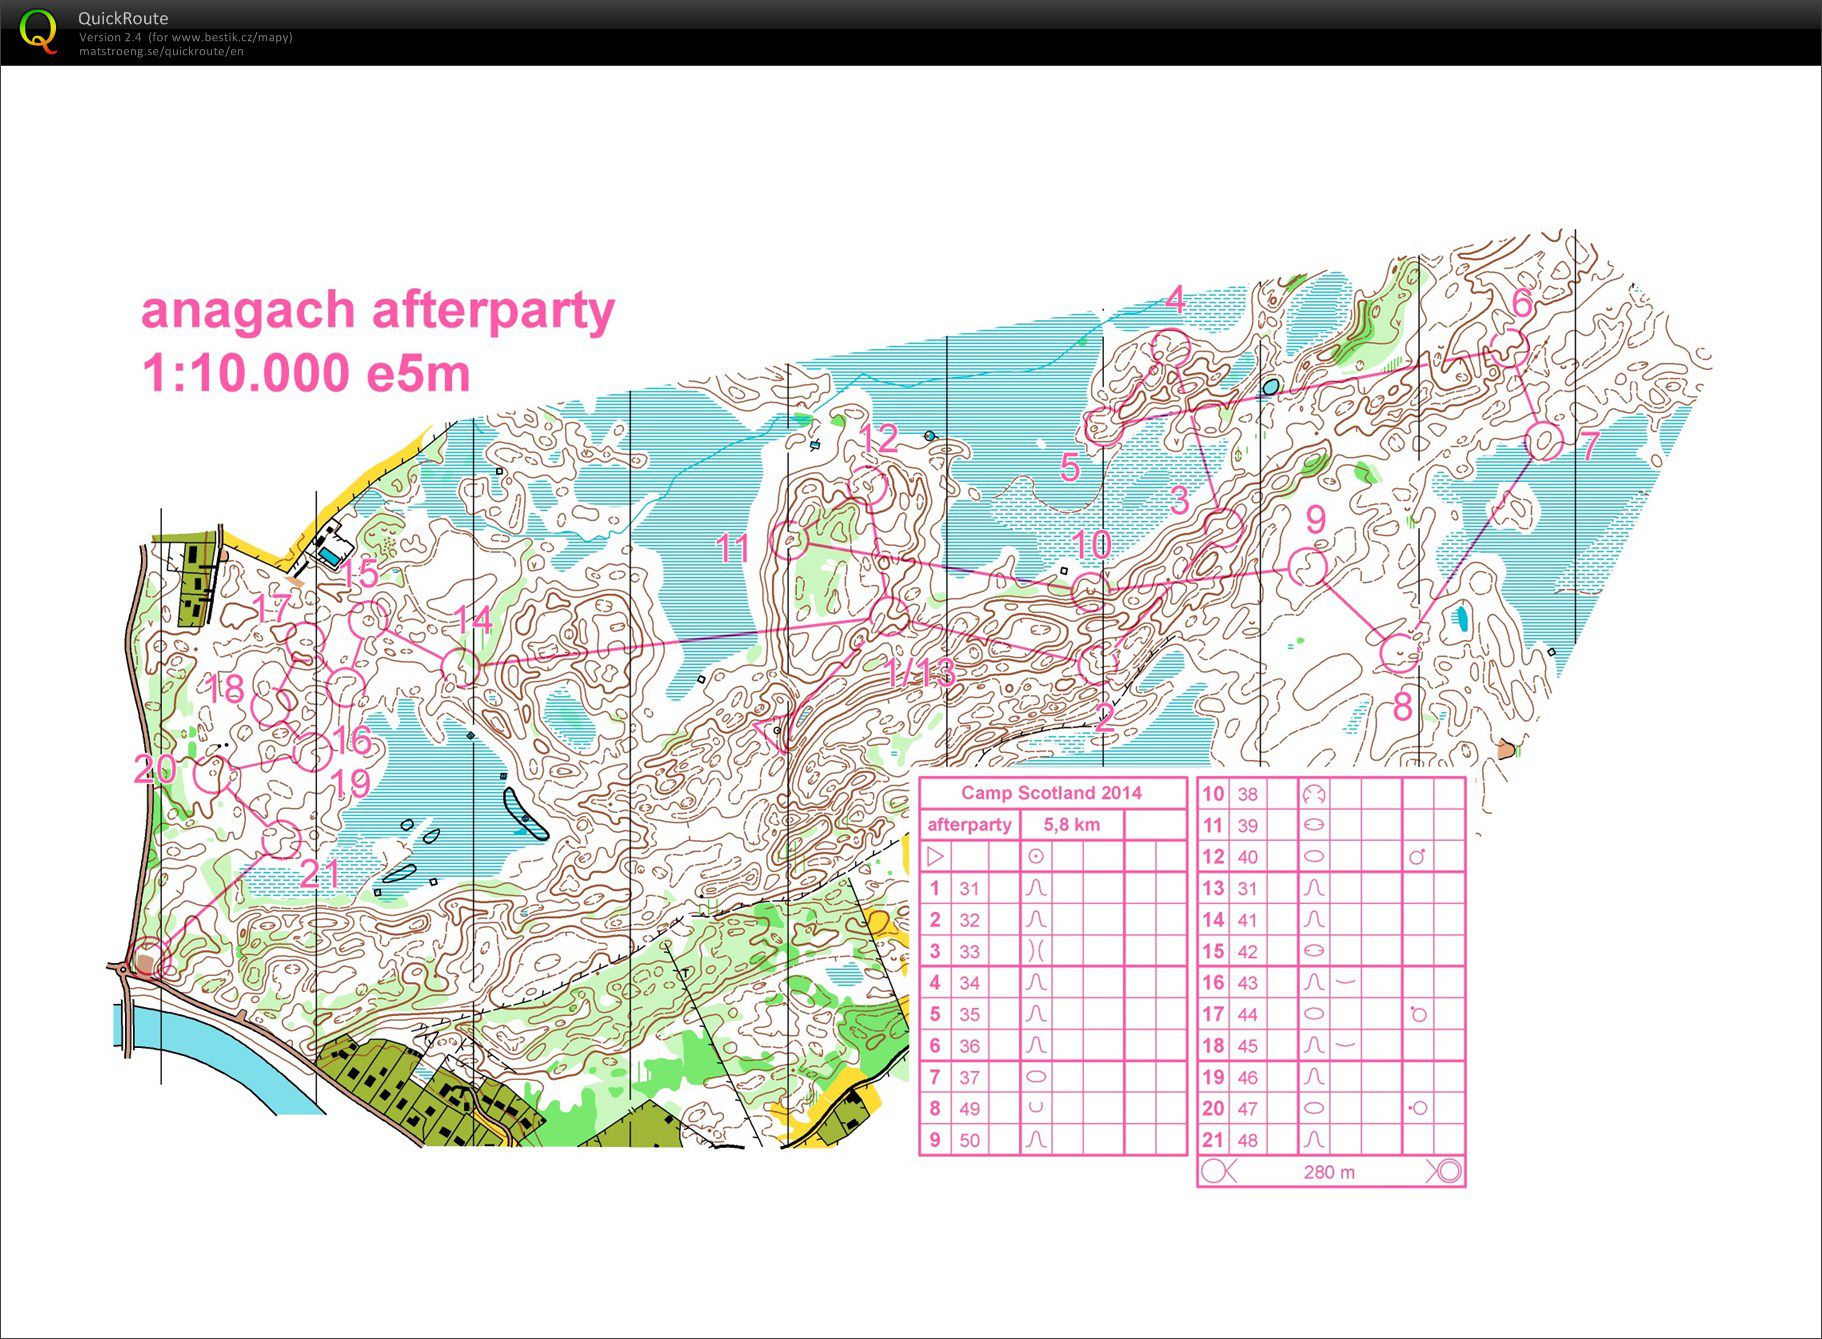
Task: Click the depression symbol in table row 8
Action: point(1036,1108)
